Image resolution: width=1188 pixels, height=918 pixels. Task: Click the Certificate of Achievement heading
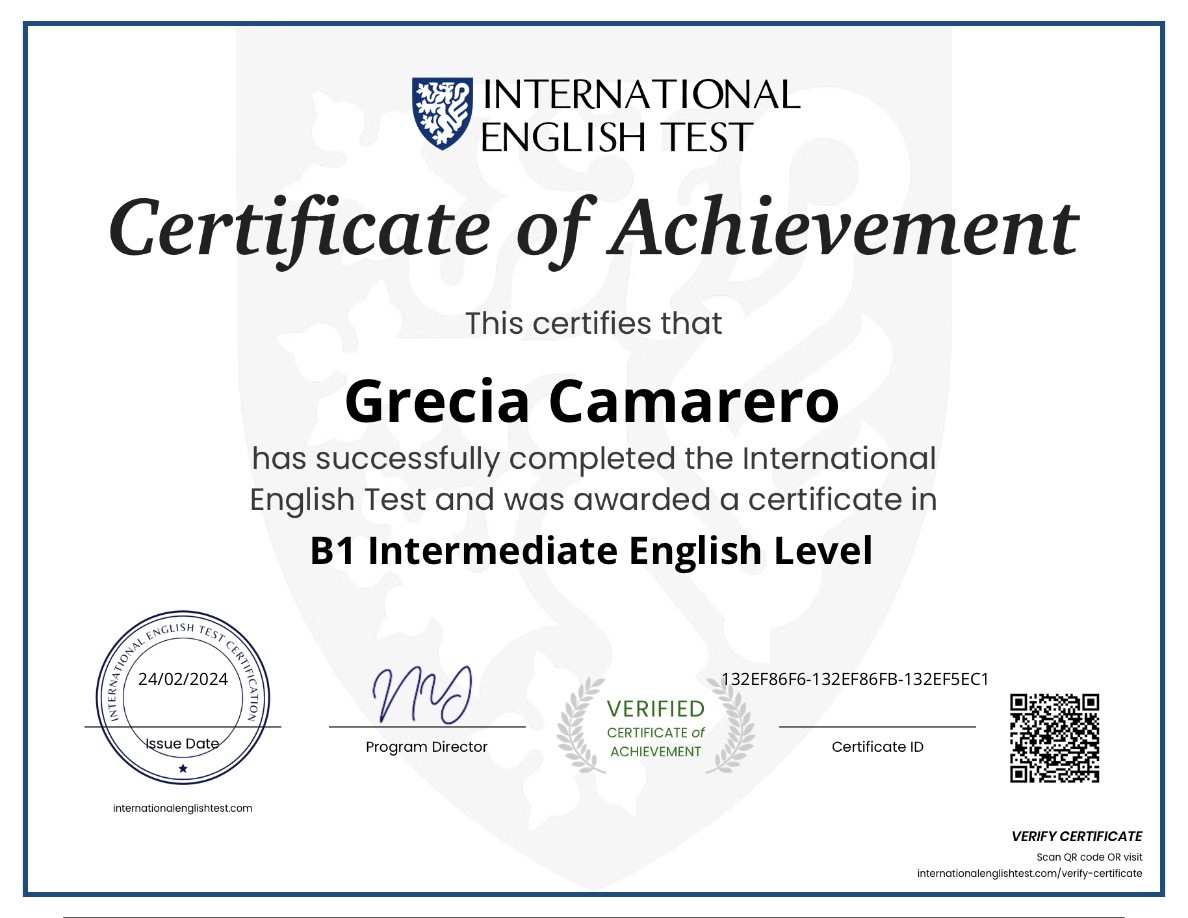coord(593,230)
